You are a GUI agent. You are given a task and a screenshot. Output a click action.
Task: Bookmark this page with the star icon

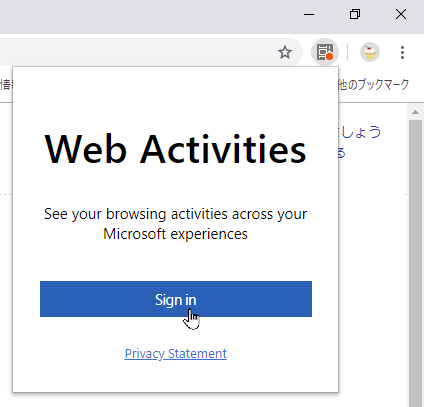point(285,52)
